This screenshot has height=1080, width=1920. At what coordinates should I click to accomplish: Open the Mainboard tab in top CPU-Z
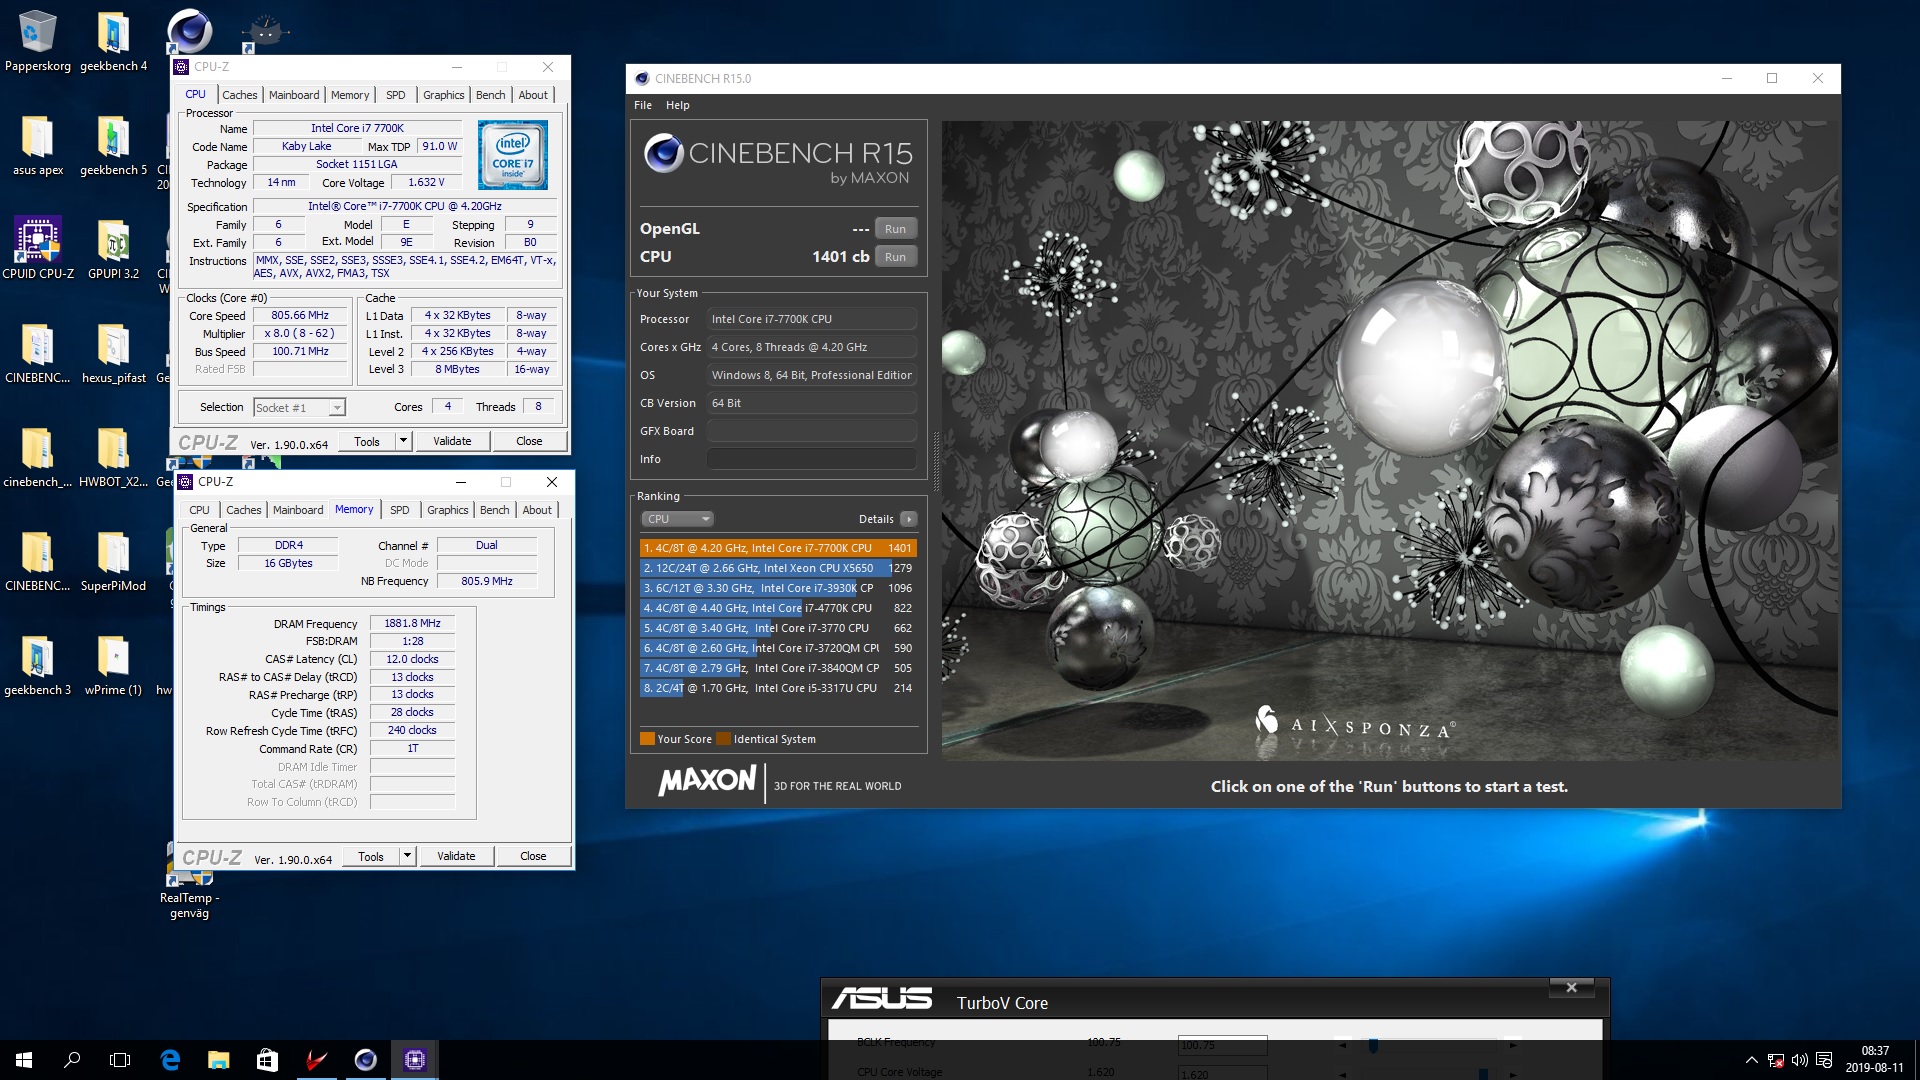294,95
